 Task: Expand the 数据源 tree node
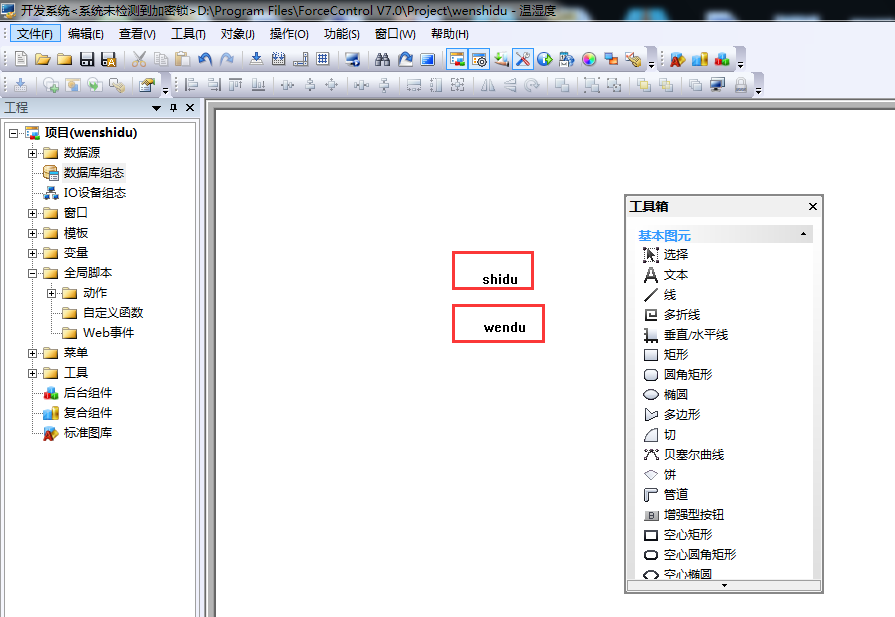[x=33, y=153]
